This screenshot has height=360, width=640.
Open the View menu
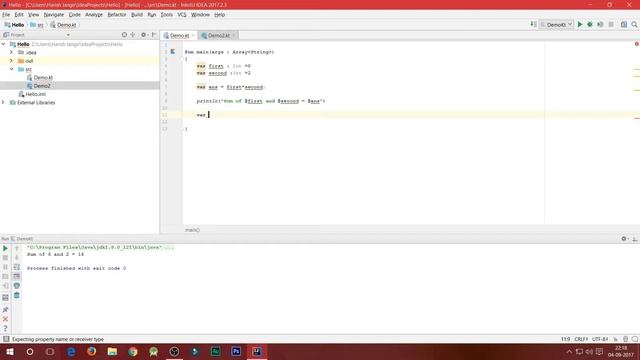(33, 14)
